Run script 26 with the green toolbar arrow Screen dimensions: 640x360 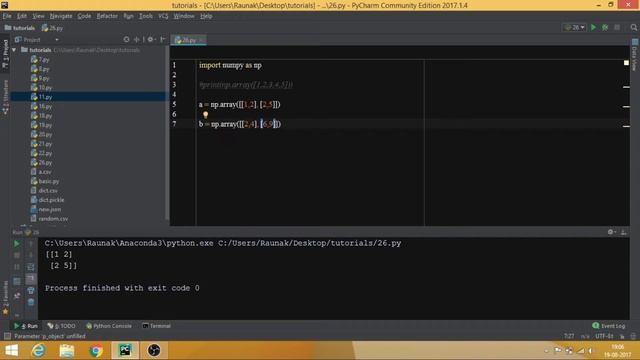pos(593,27)
